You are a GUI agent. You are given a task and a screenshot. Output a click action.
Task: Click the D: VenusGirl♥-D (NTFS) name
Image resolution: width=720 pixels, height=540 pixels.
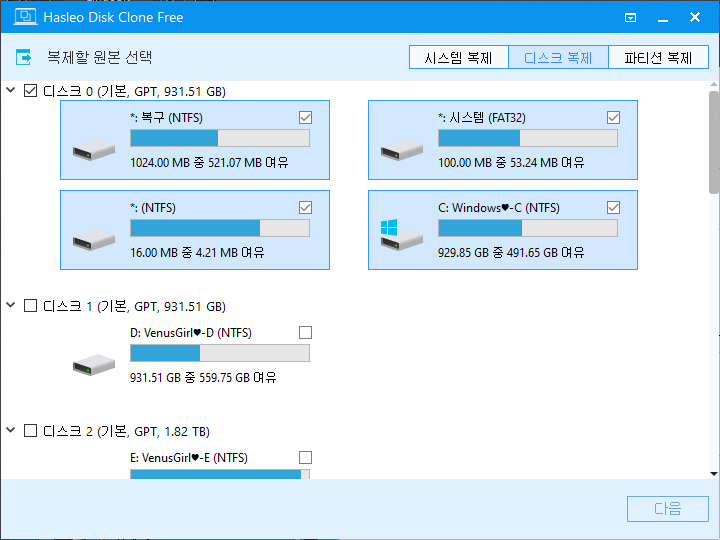(191, 333)
